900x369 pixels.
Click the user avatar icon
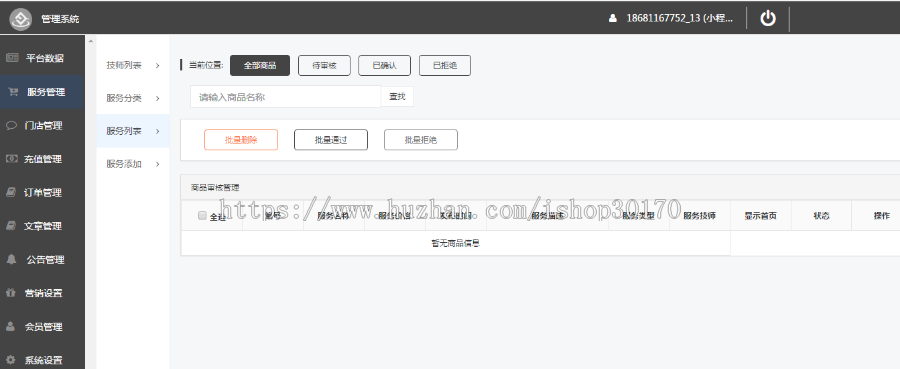pyautogui.click(x=613, y=18)
